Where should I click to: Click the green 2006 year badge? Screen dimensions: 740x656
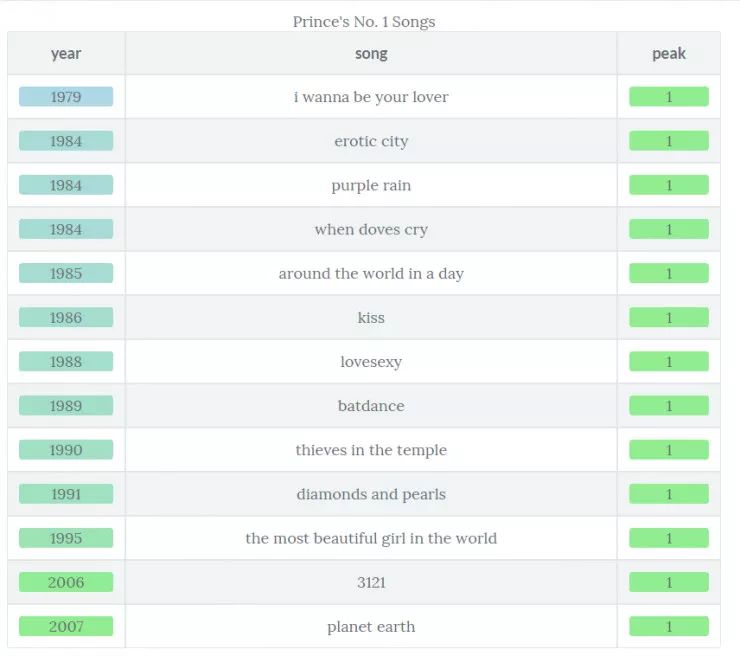pyautogui.click(x=66, y=582)
